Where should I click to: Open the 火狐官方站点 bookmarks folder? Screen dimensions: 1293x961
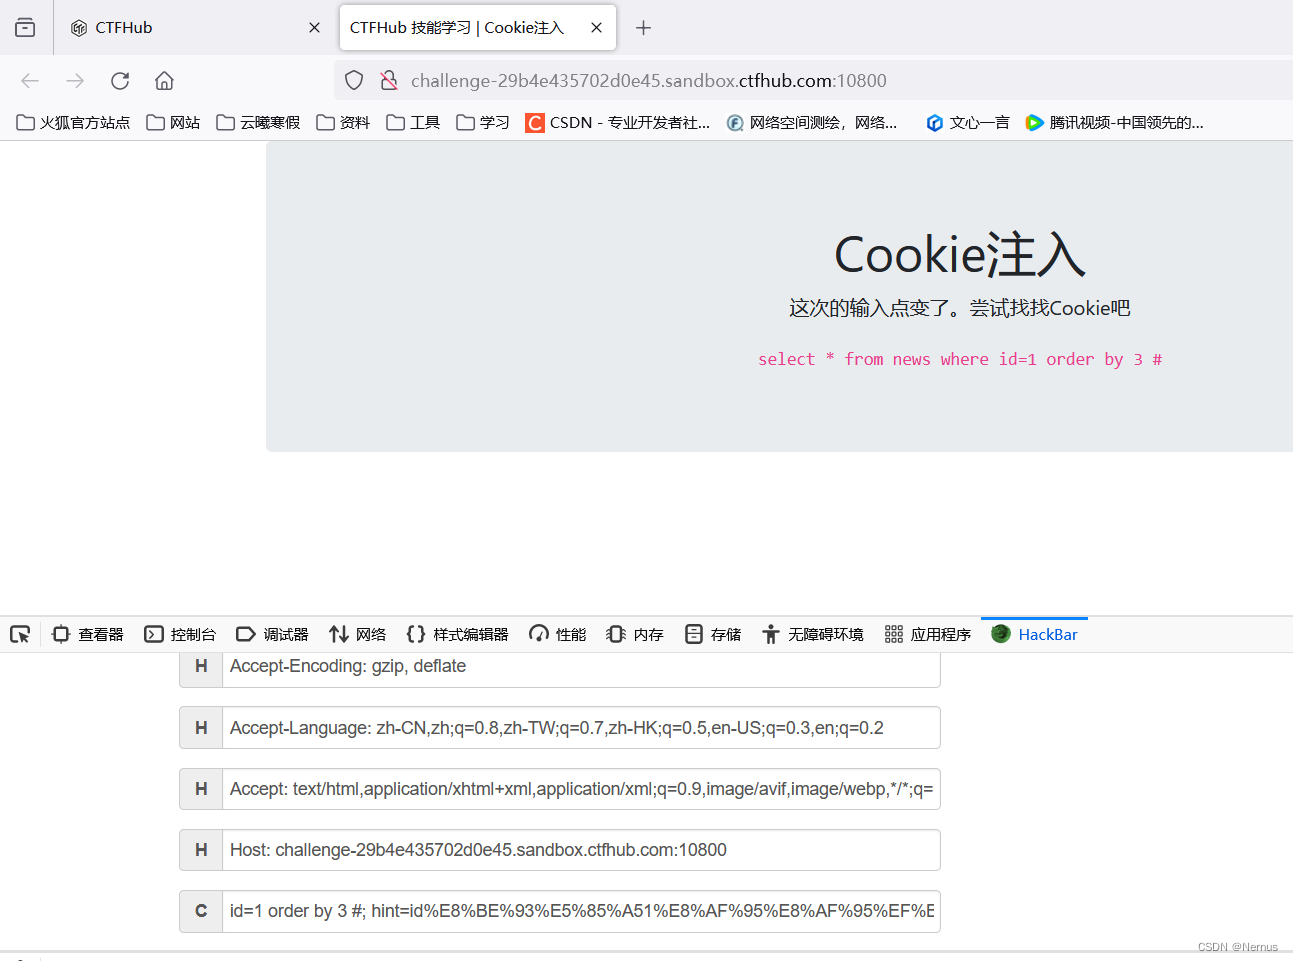(x=72, y=122)
